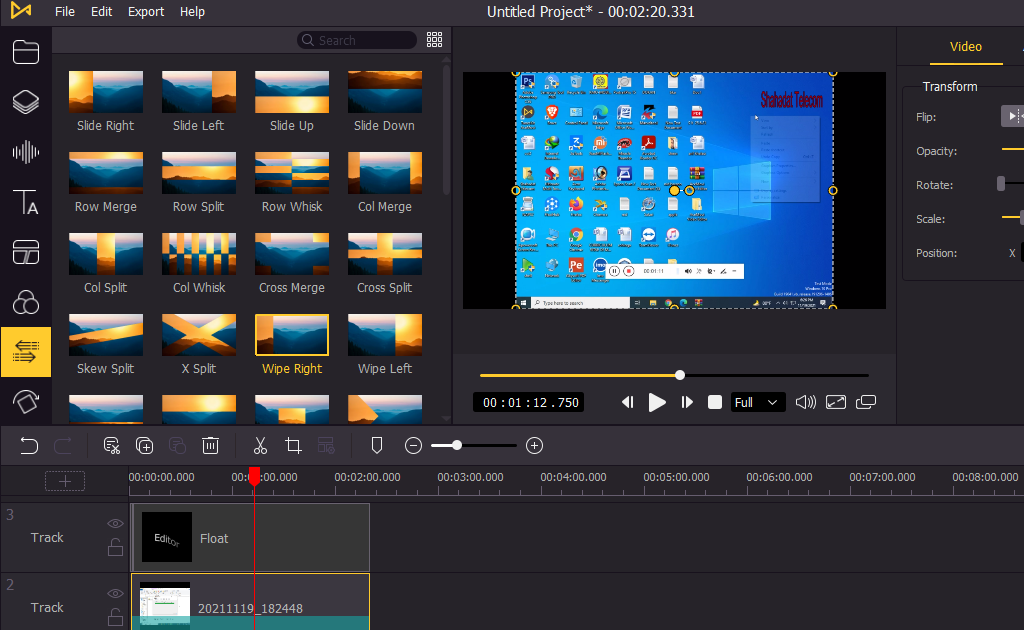
Task: Select the Media library icon
Action: click(x=26, y=52)
